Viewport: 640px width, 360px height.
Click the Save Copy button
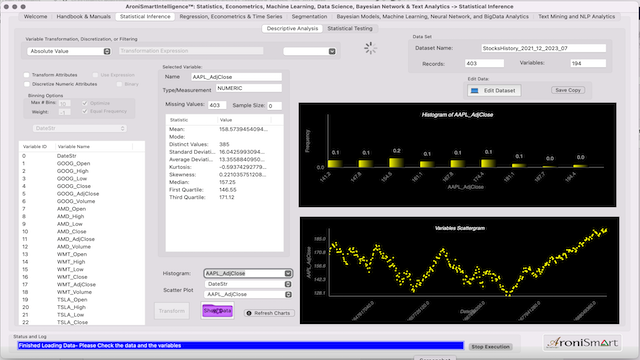[x=568, y=90]
